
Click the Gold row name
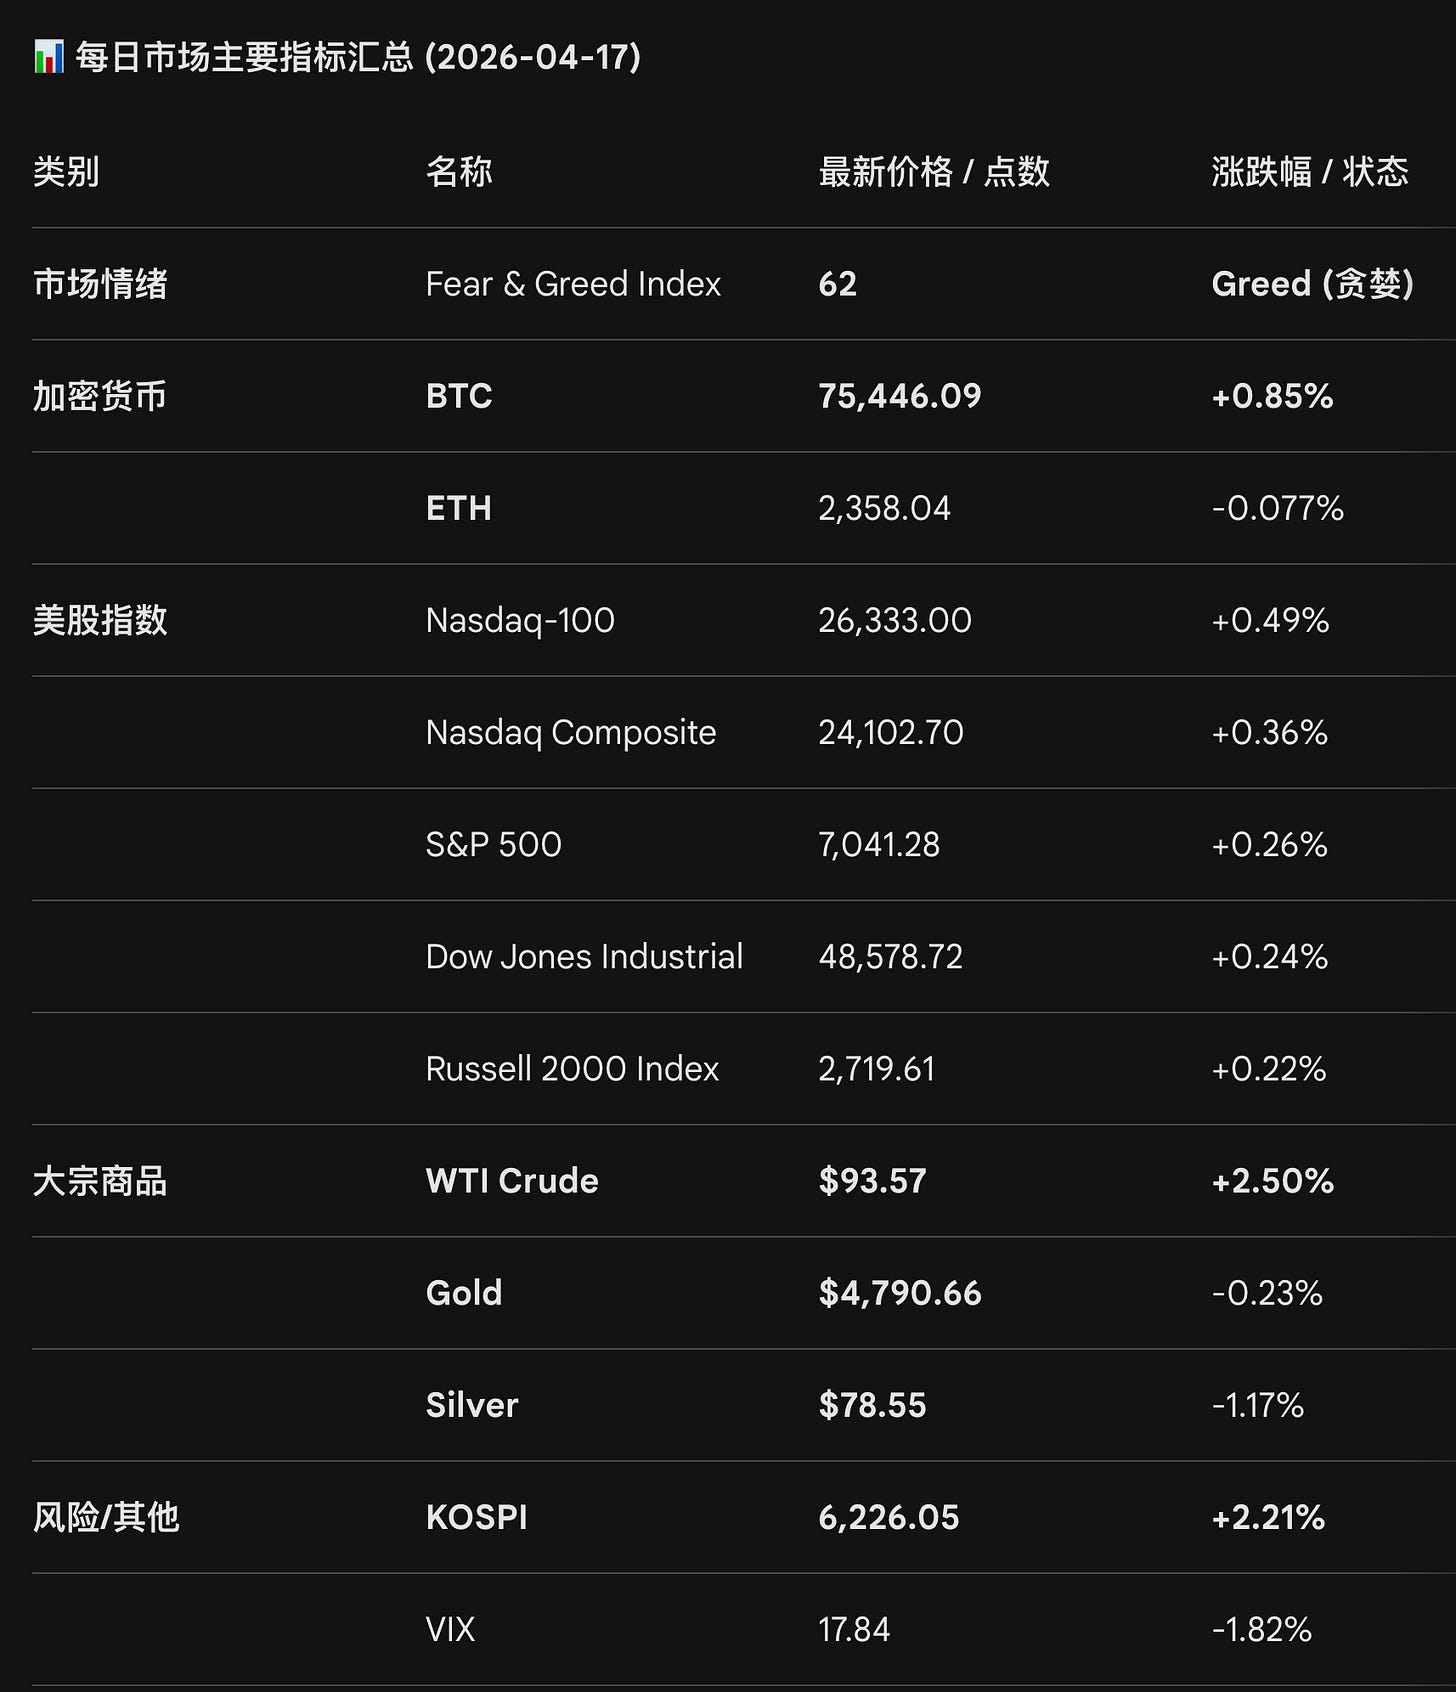[x=464, y=1292]
